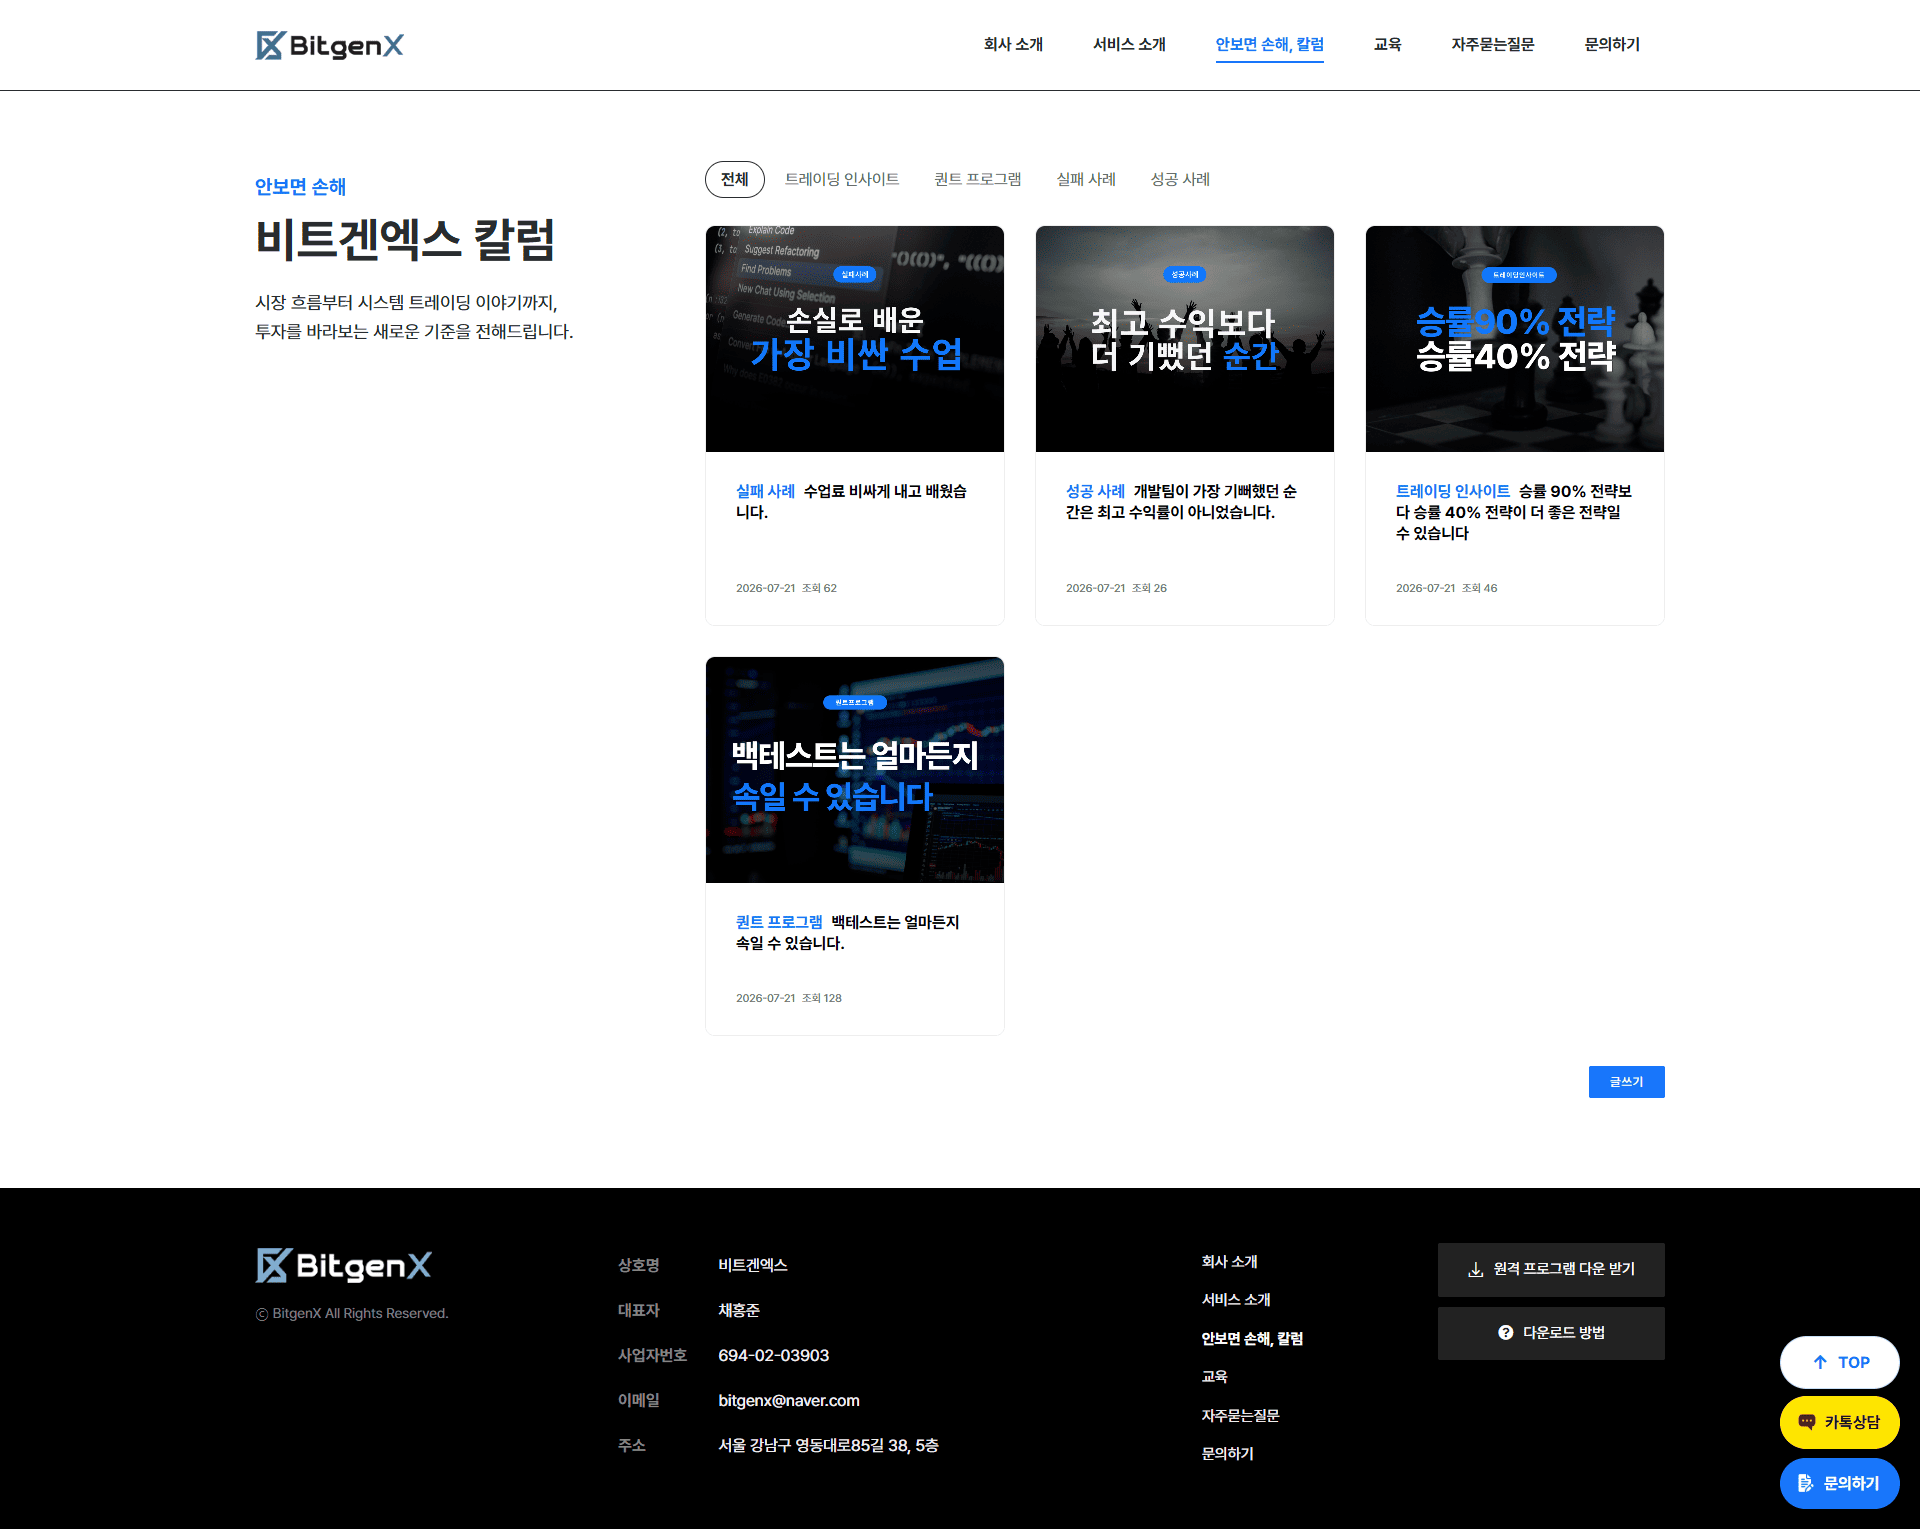The width and height of the screenshot is (1920, 1529).
Task: Select the 트레이딩 인사이트 category tab
Action: click(841, 179)
